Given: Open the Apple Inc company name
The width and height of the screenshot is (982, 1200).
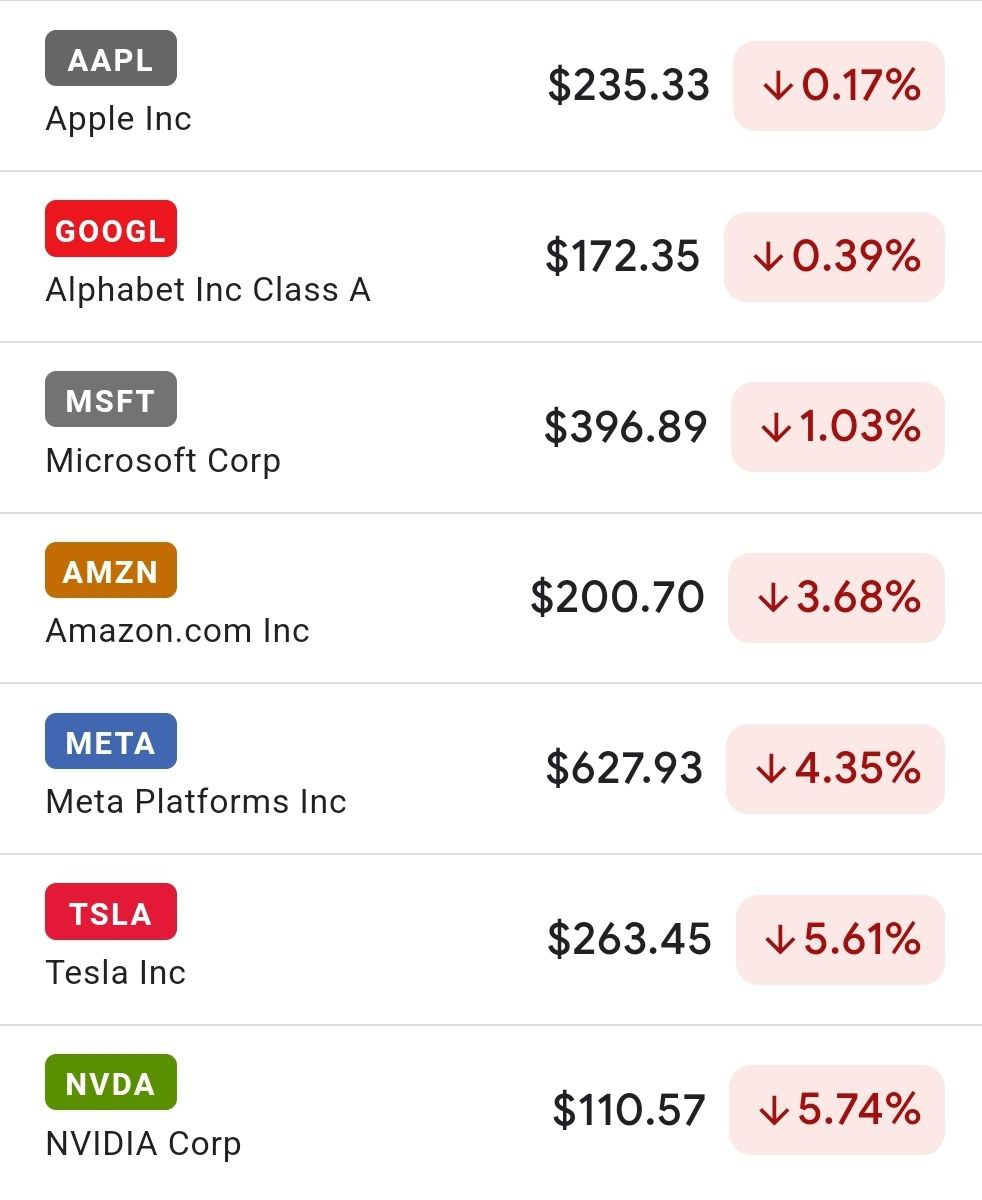Looking at the screenshot, I should point(118,119).
